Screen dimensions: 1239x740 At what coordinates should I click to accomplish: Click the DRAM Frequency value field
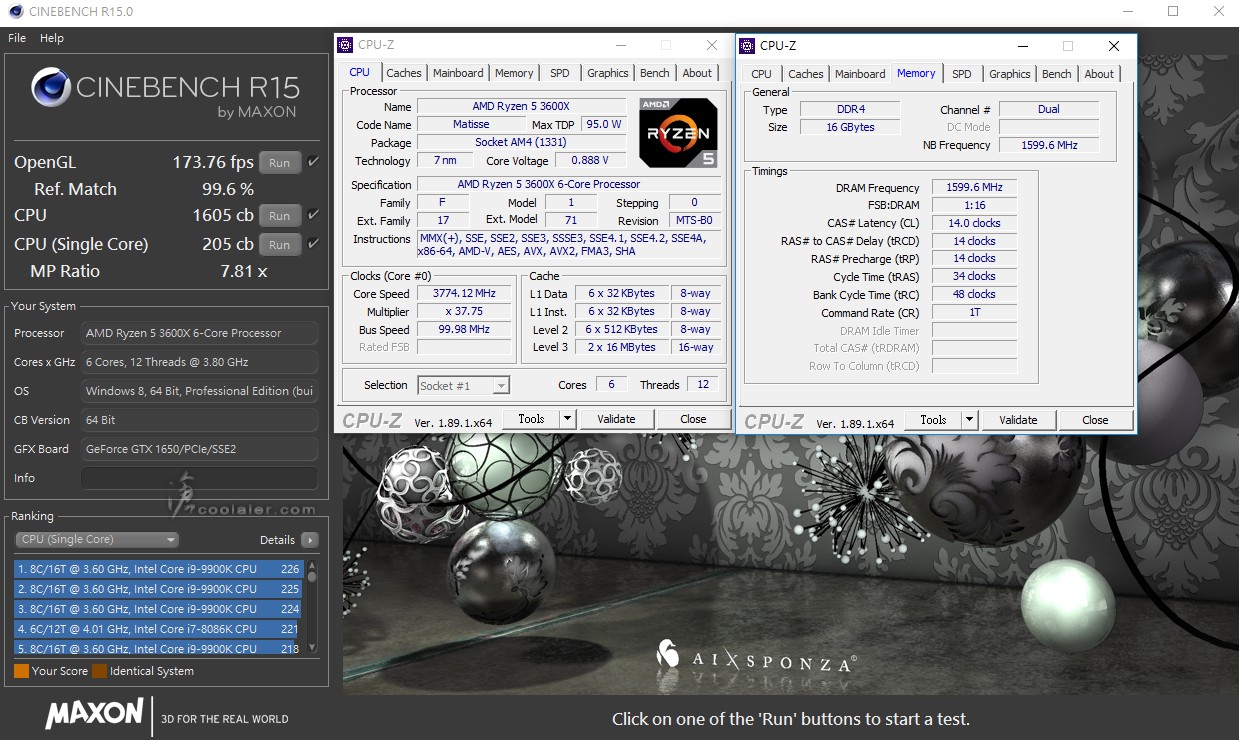(x=974, y=188)
